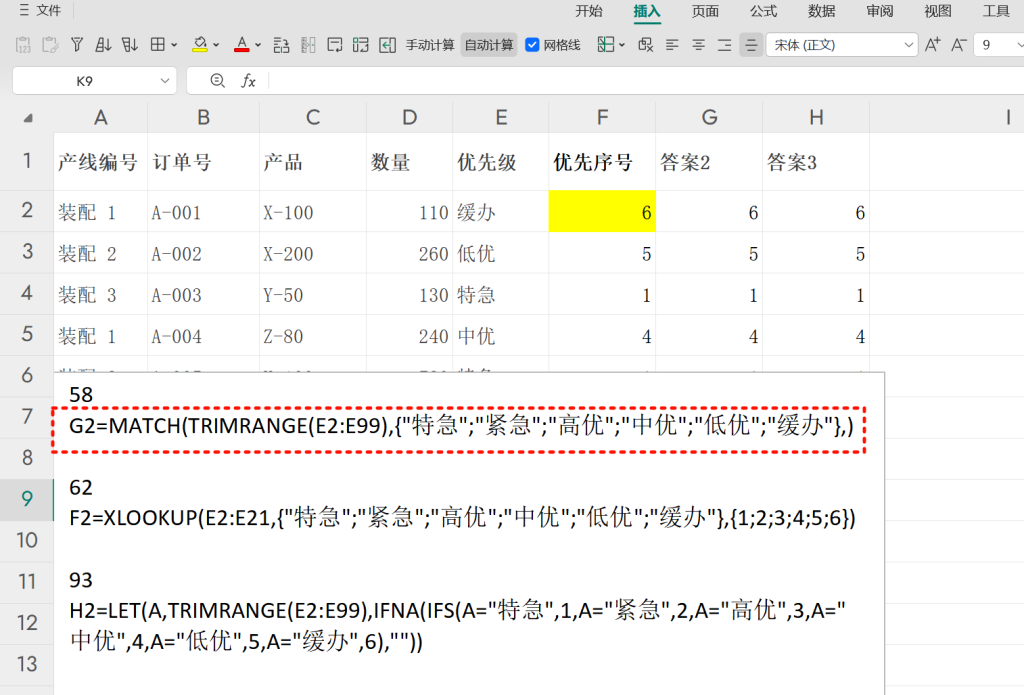Expand the name box dropdown arrow

pos(165,81)
